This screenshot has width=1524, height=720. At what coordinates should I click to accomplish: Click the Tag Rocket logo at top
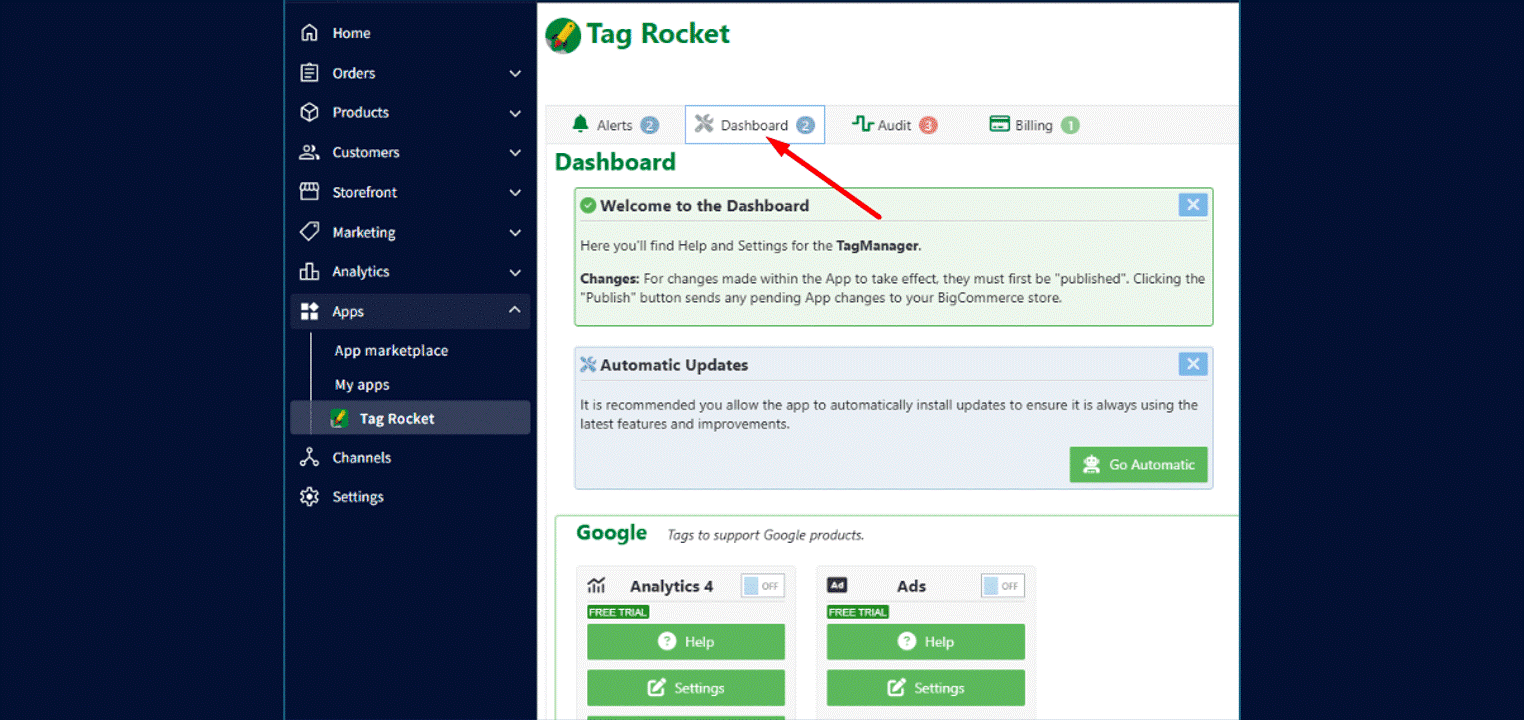tap(563, 35)
